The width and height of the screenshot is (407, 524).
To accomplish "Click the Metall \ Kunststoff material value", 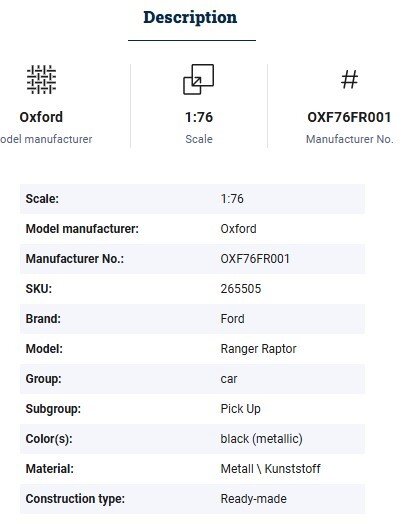I will 270,469.
